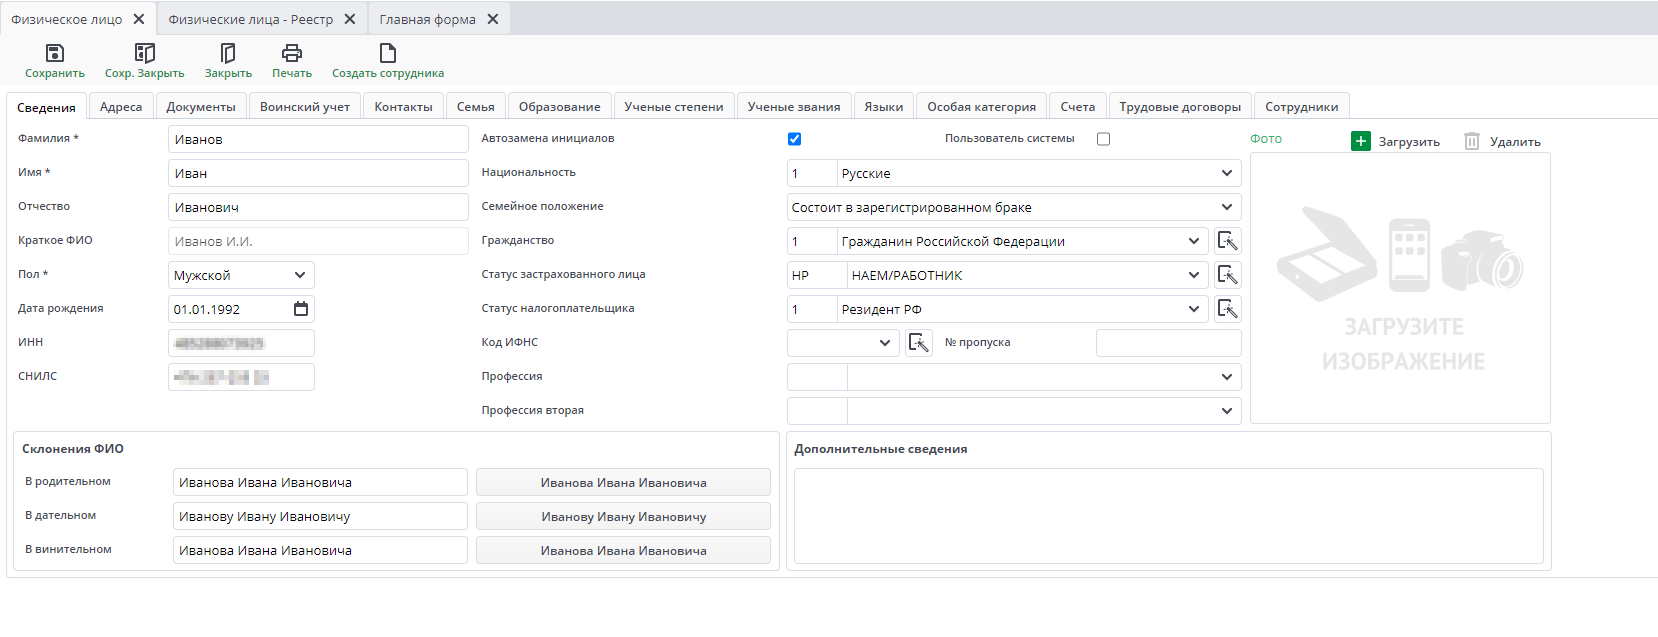Open lookup icon next to Код ИФНС
This screenshot has height=637, width=1658.
pyautogui.click(x=918, y=343)
